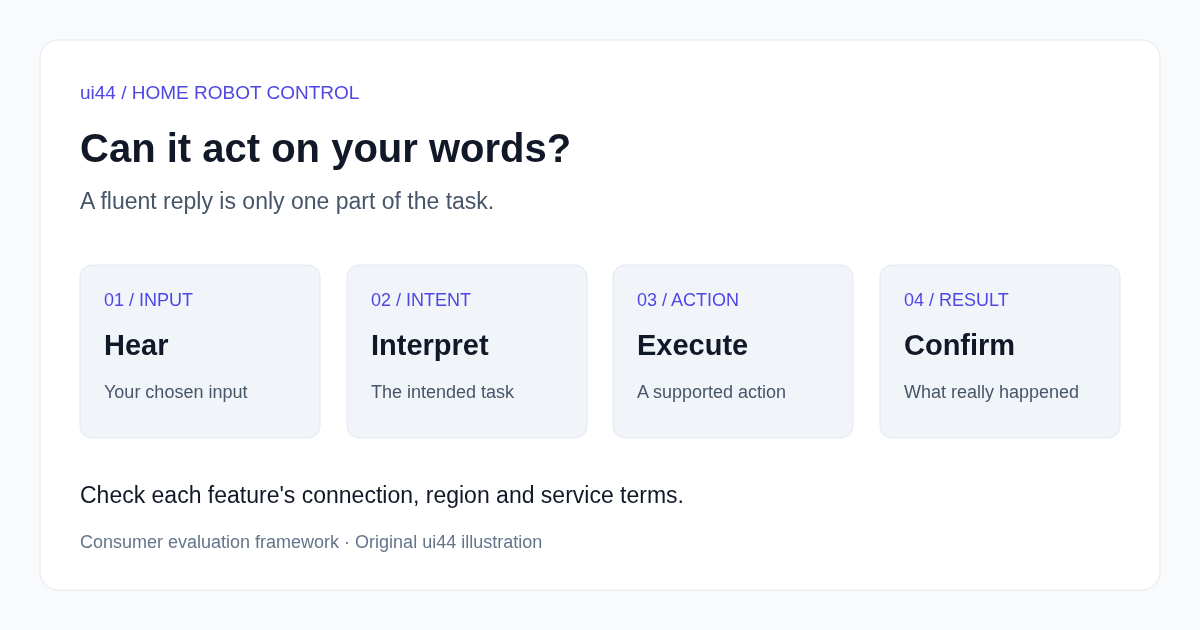Click the 'ui44 / HOME ROBOT CONTROL' breadcrumb text
Viewport: 1200px width, 630px height.
coord(219,93)
